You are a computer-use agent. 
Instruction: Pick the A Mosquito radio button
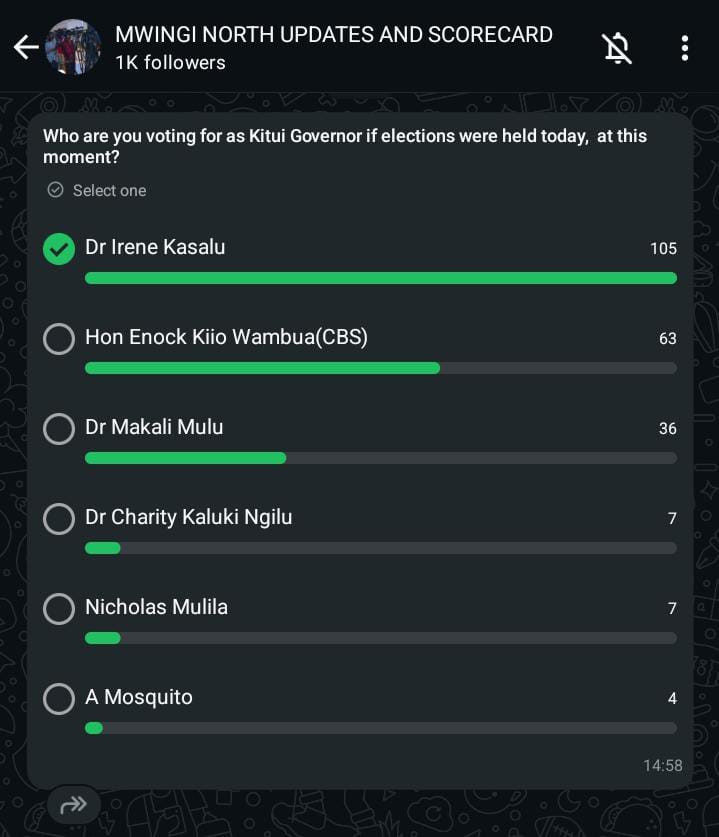click(59, 699)
